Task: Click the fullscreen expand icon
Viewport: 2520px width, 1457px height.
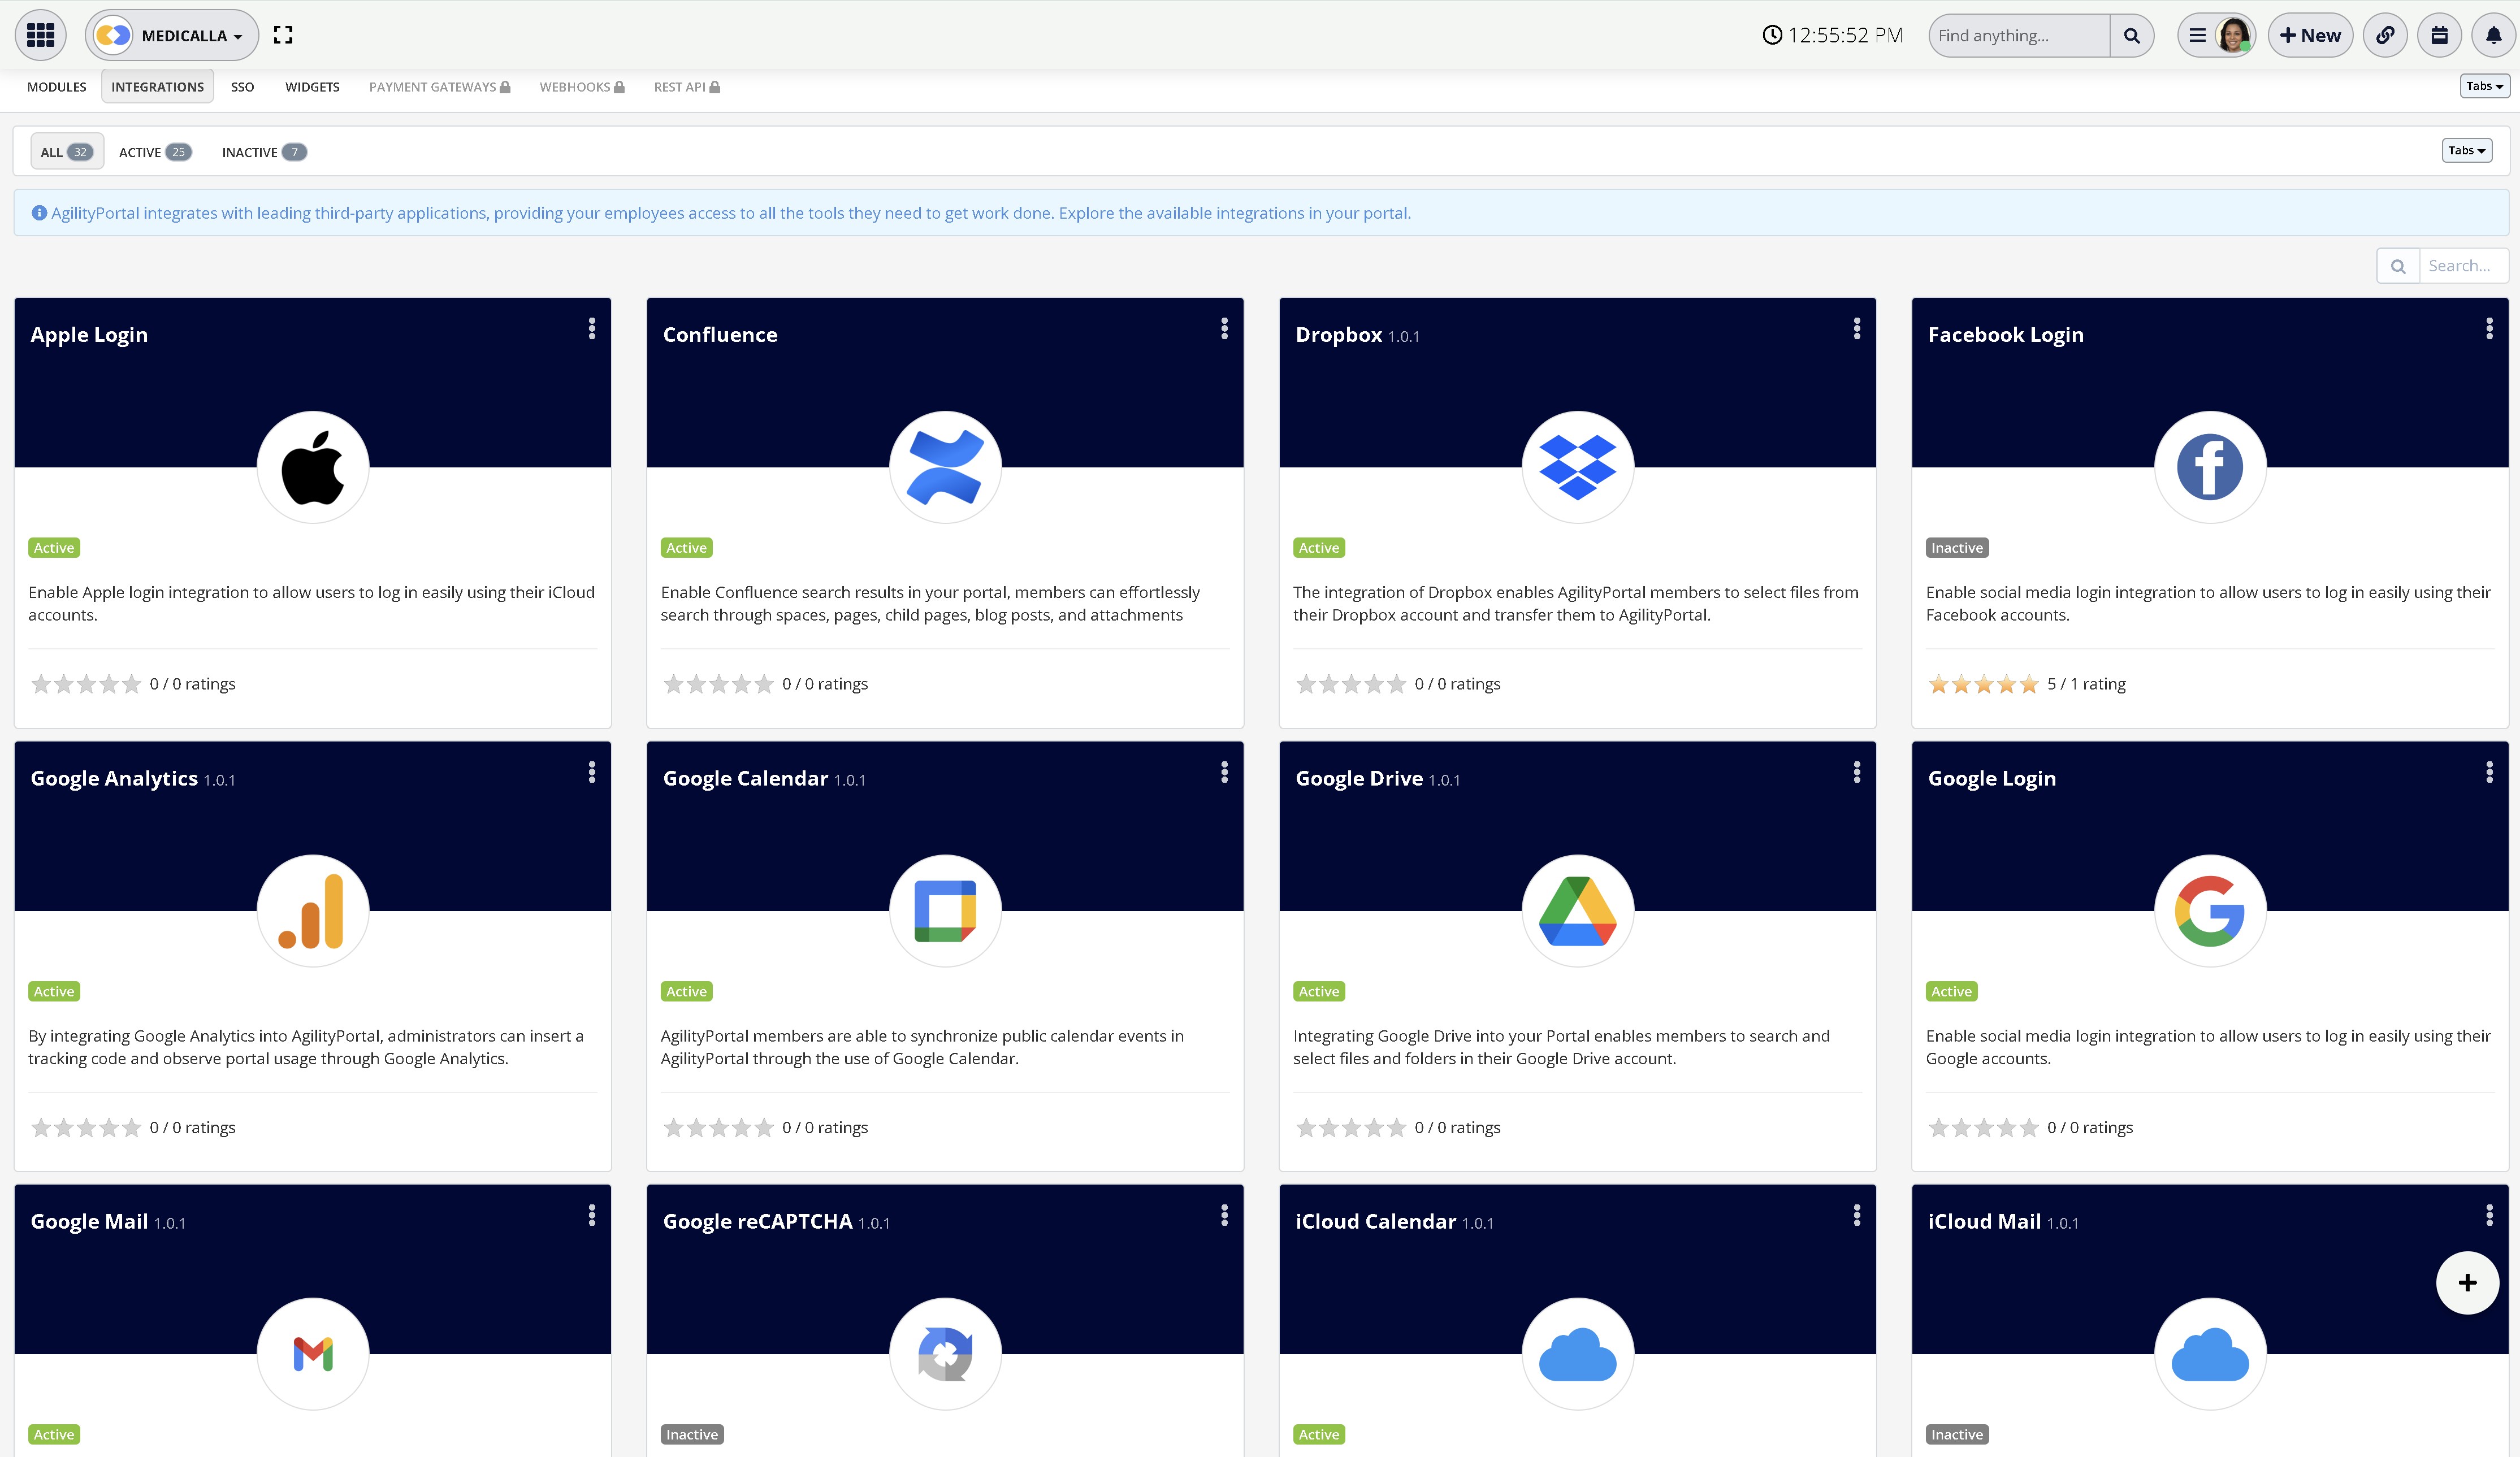Action: [283, 35]
